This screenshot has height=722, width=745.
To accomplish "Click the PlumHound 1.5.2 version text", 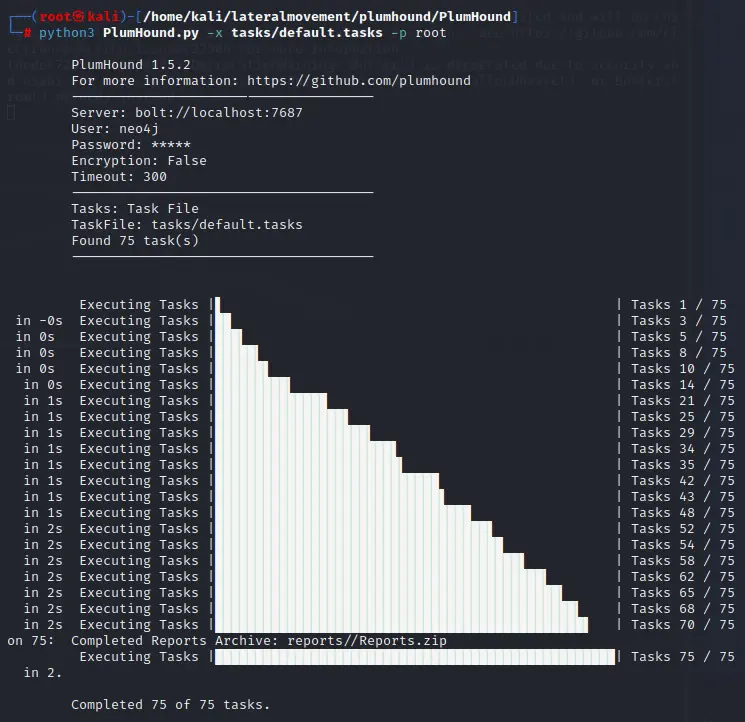I will pyautogui.click(x=123, y=65).
